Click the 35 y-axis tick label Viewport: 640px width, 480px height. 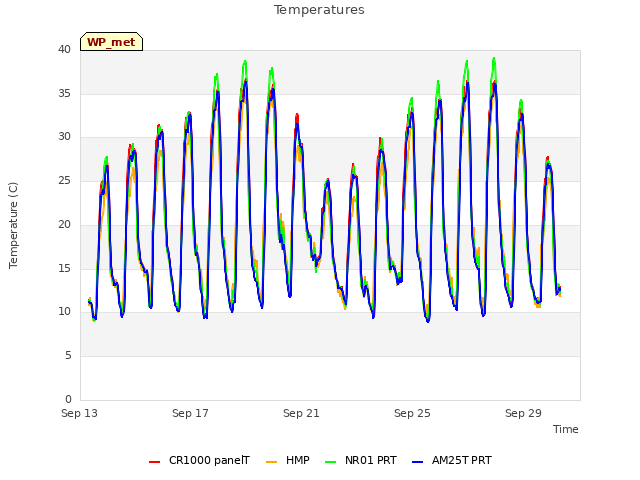click(x=64, y=93)
